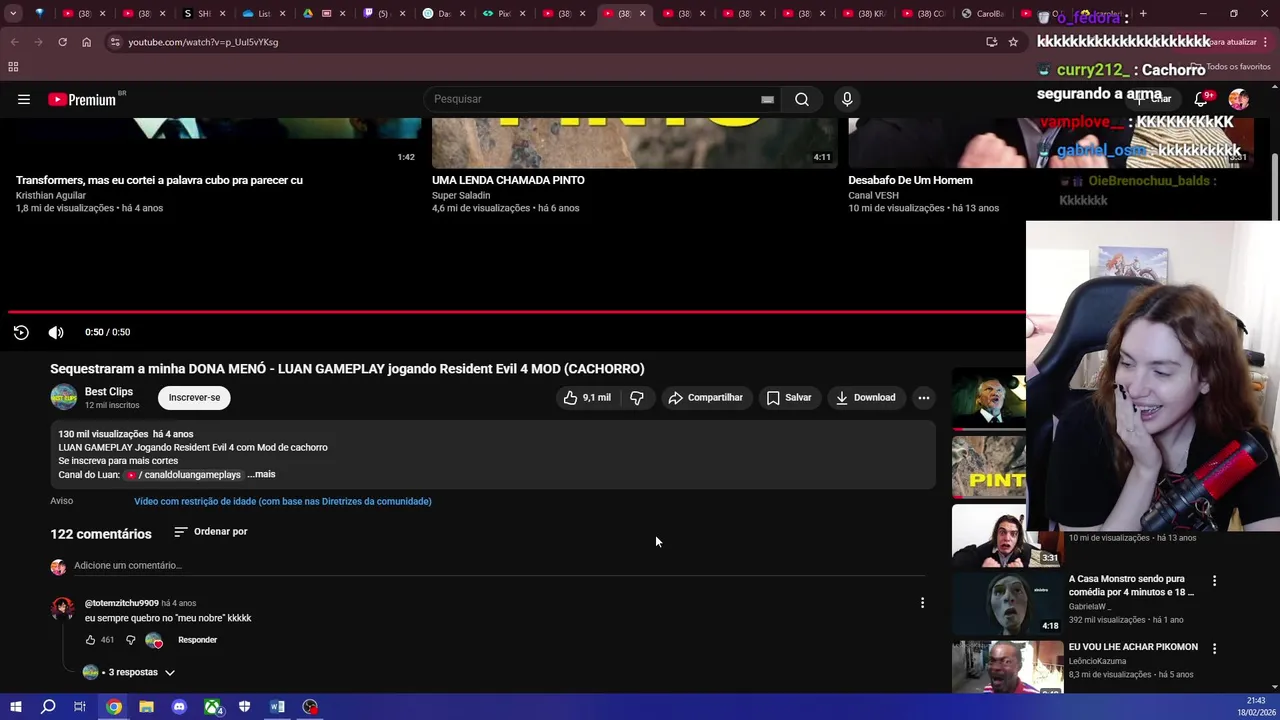Start voice search with microphone icon
This screenshot has width=1280, height=720.
point(847,99)
